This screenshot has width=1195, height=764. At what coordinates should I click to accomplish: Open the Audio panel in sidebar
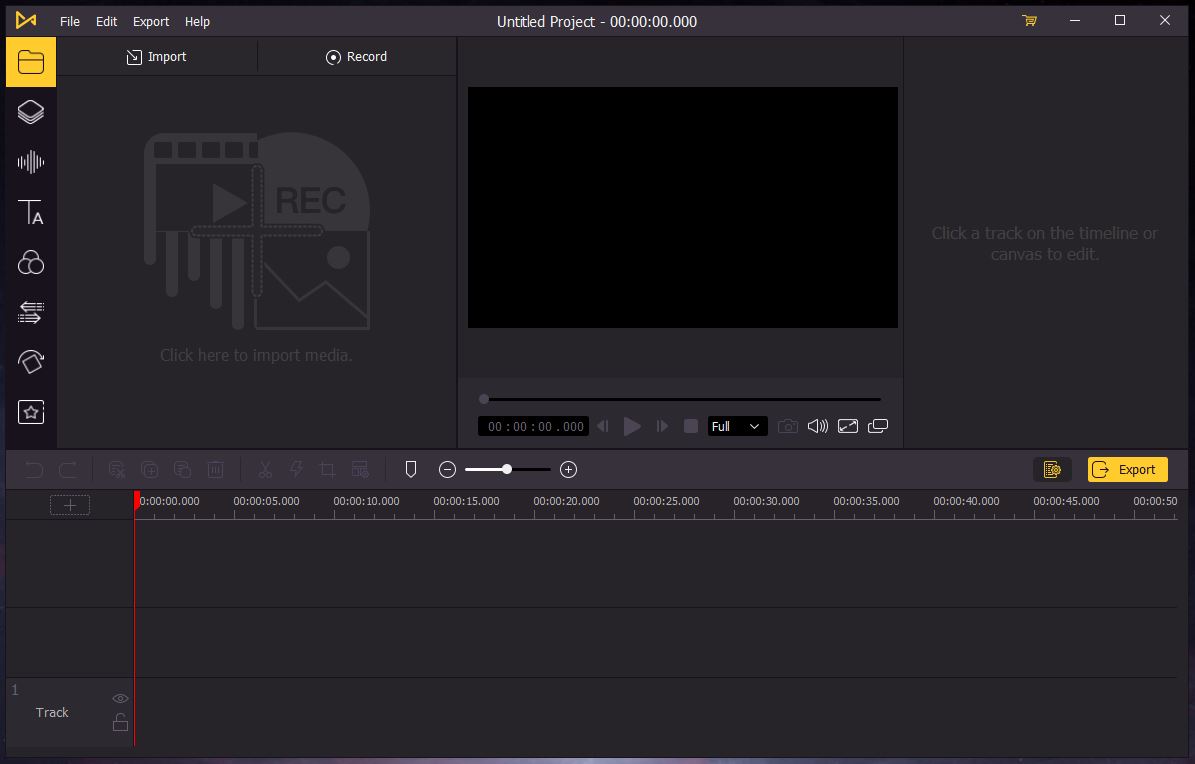tap(31, 162)
